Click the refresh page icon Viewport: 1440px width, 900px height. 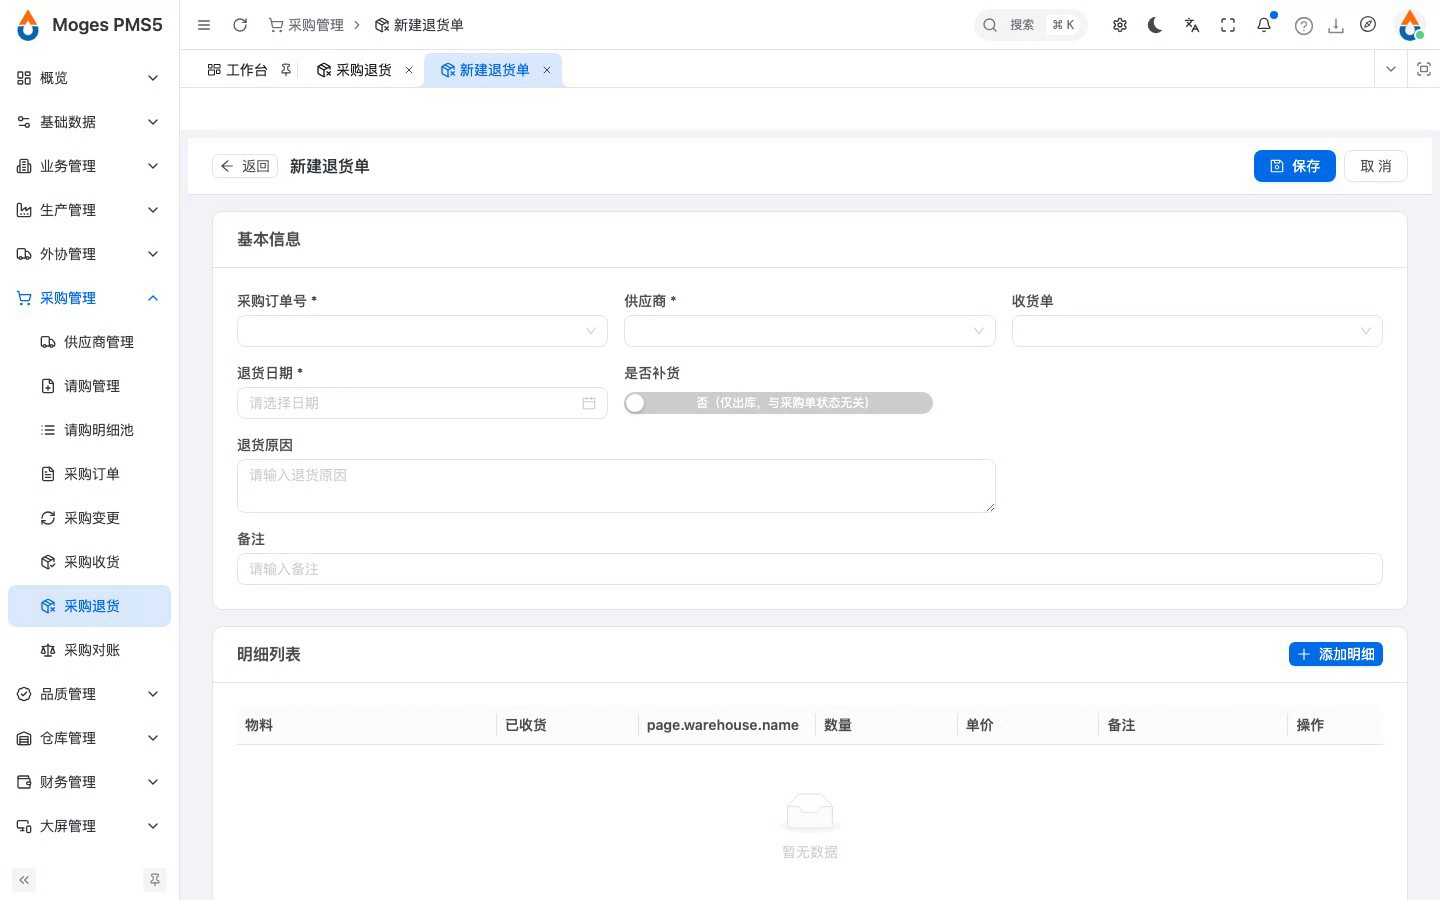tap(240, 25)
